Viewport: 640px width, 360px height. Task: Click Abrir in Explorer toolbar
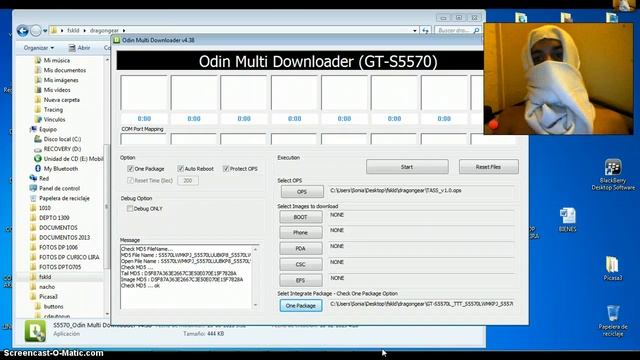[79, 48]
